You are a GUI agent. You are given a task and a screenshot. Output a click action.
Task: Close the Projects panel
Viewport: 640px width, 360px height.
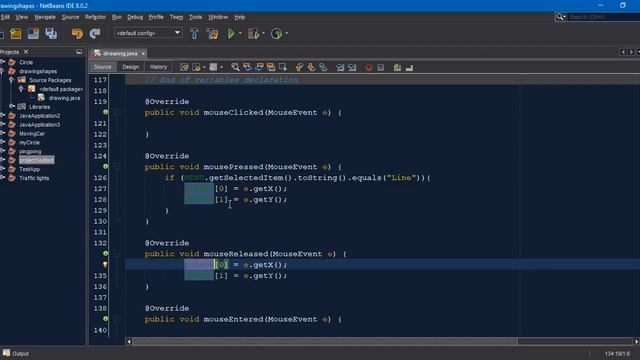tap(26, 52)
